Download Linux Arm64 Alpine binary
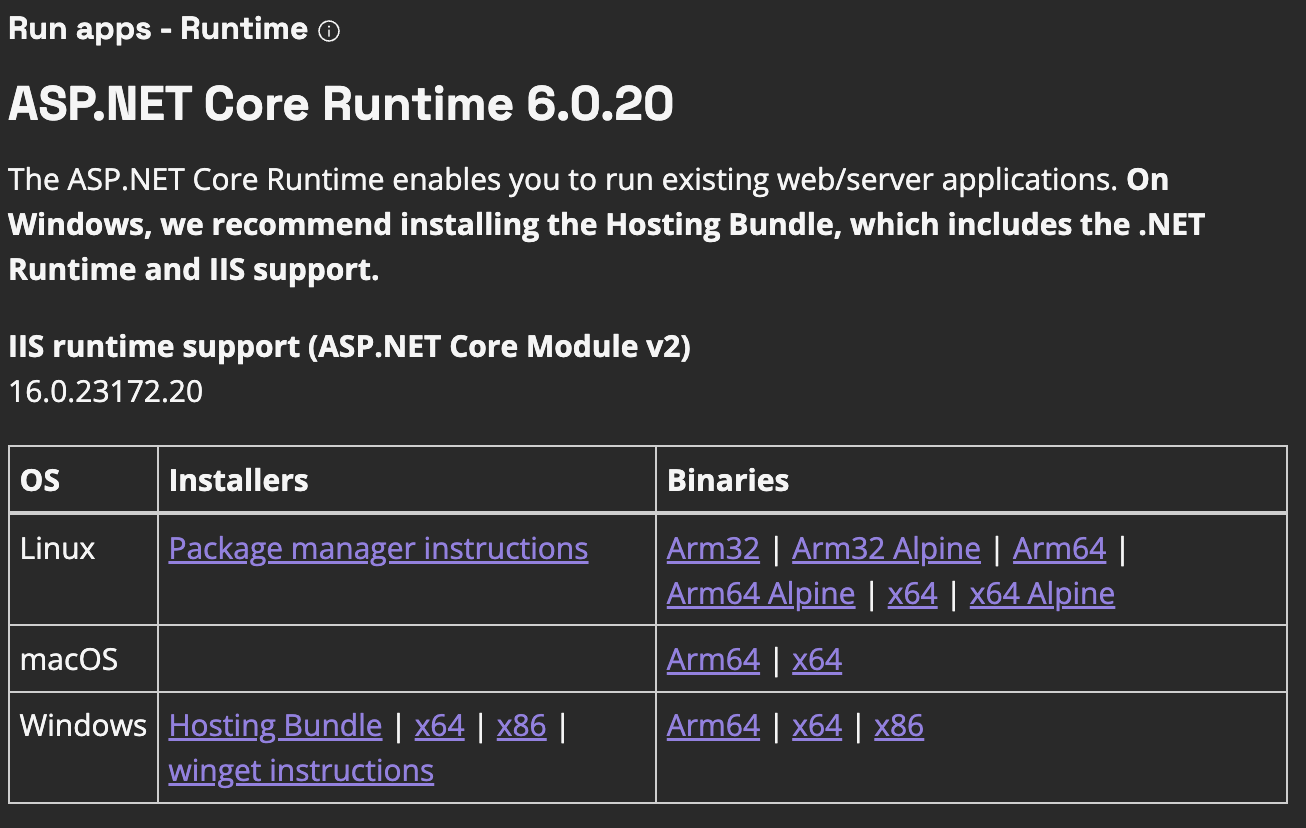Image resolution: width=1306 pixels, height=828 pixels. point(761,594)
